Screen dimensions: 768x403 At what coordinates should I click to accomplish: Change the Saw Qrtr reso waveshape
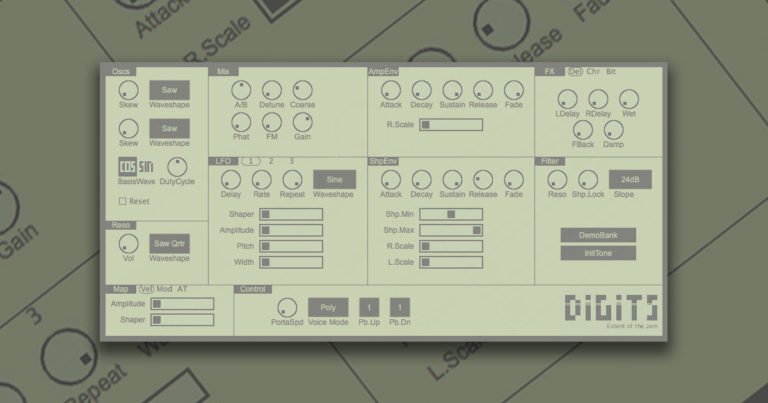pos(169,243)
